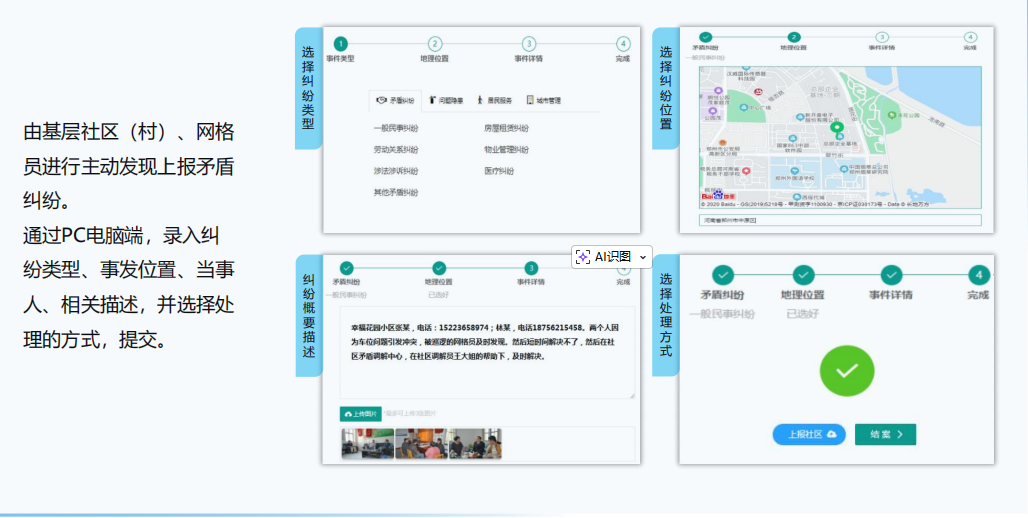The height and width of the screenshot is (518, 1028).
Task: Open the 问题隐患 tab
Action: tap(446, 101)
